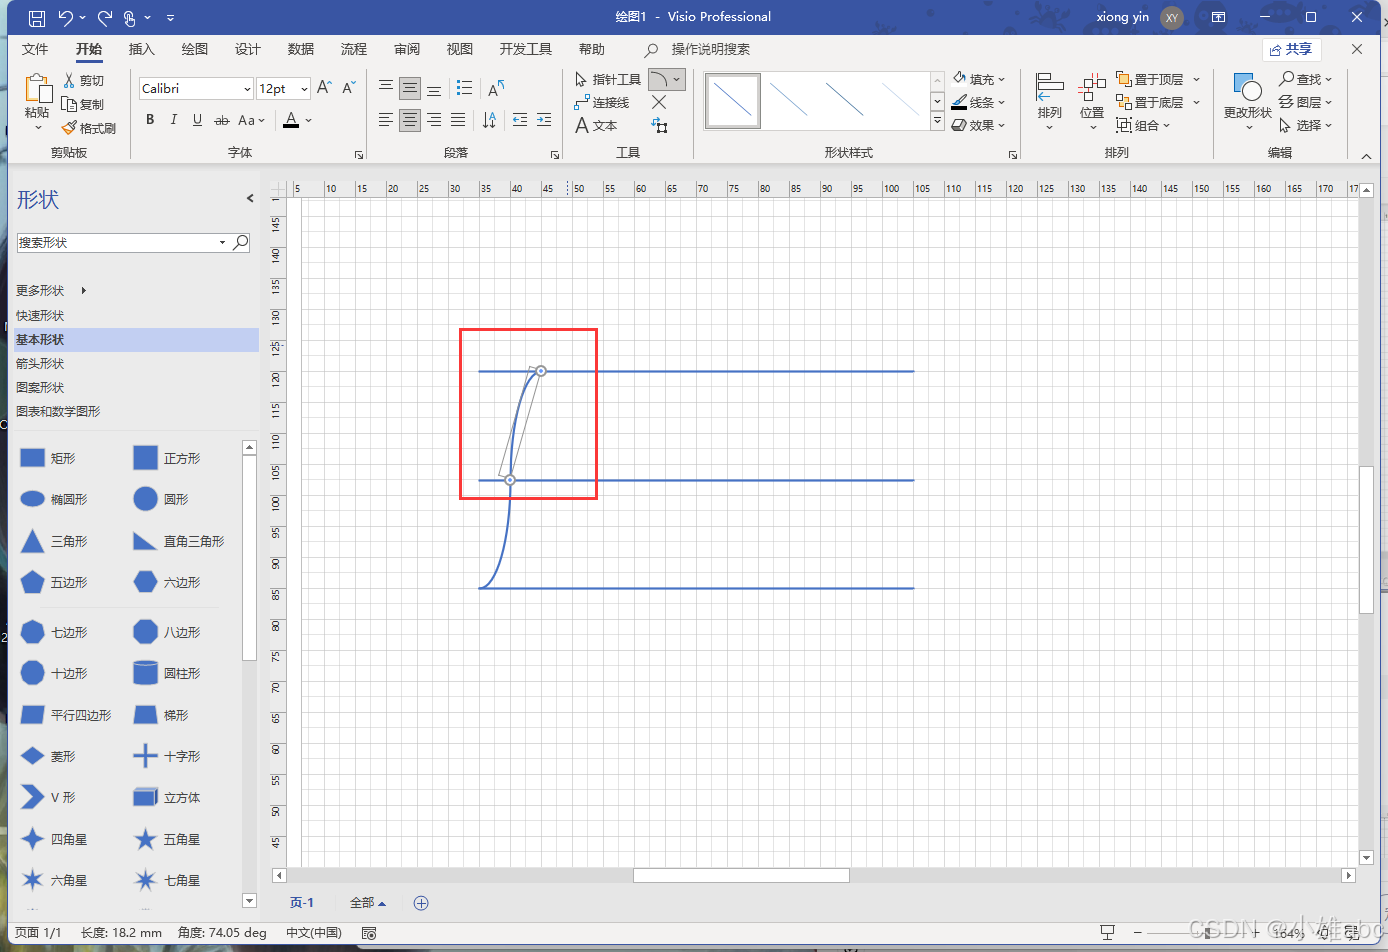Click the increase indent icon
This screenshot has width=1388, height=952.
(544, 120)
